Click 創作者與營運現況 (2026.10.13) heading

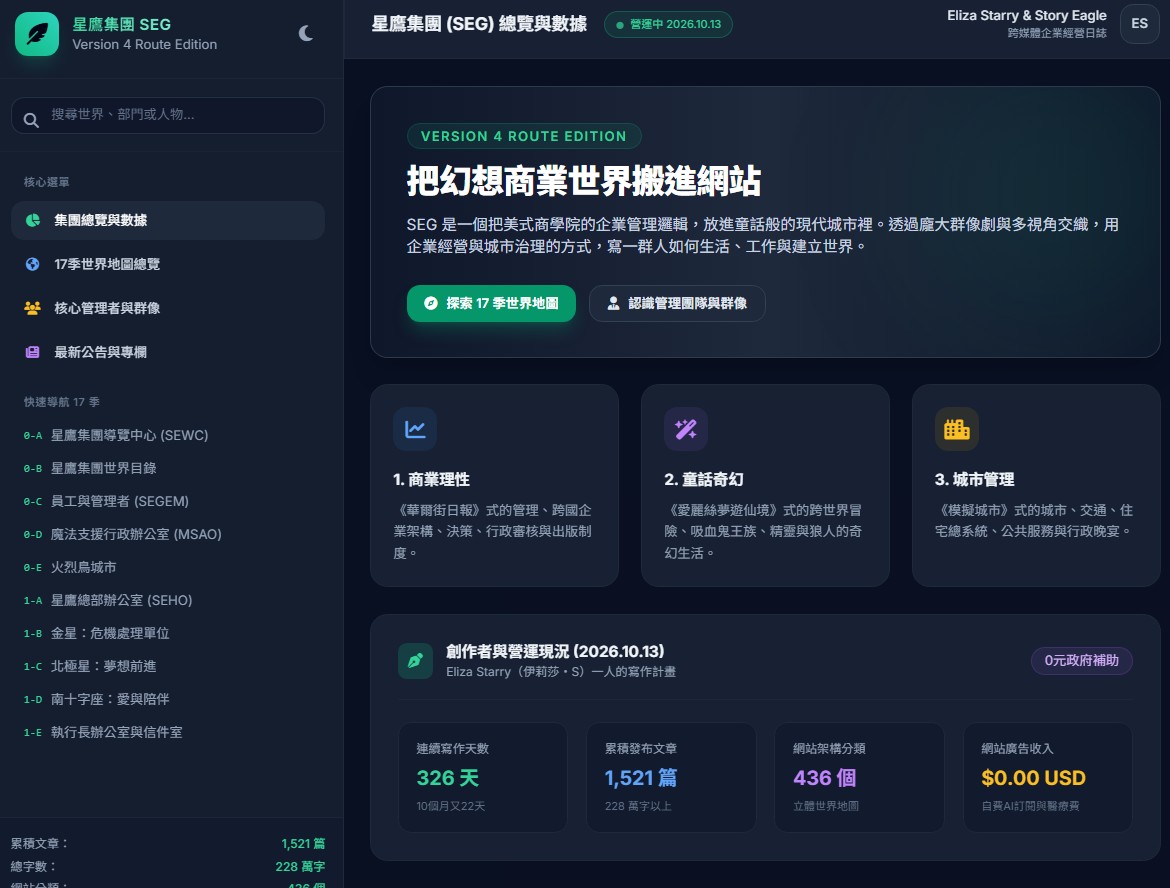tap(555, 651)
